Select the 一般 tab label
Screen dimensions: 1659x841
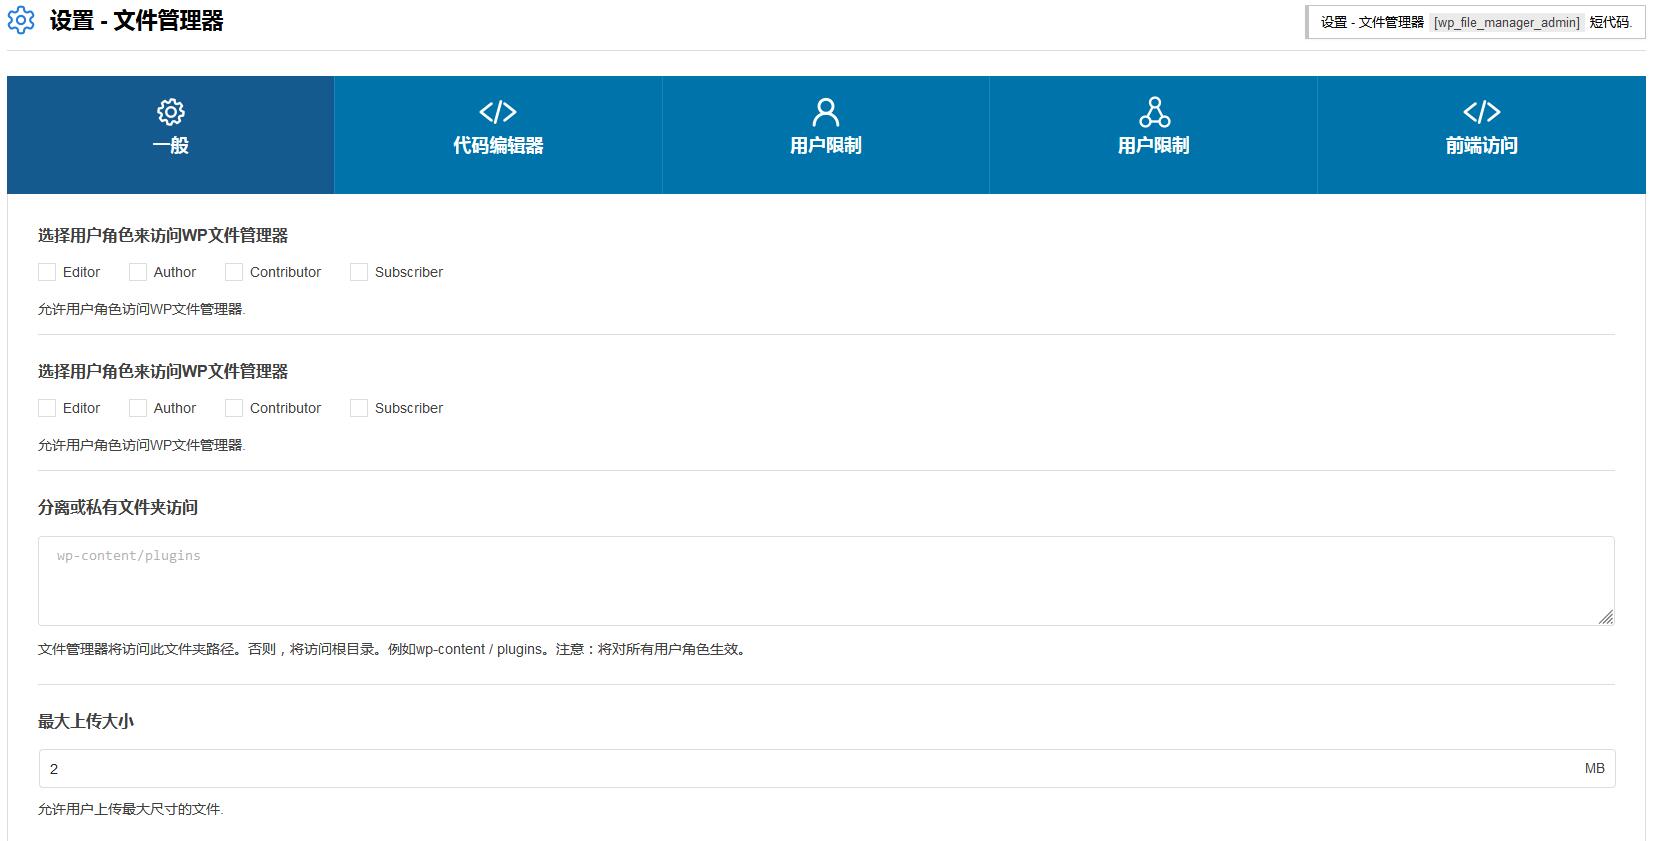[x=170, y=146]
